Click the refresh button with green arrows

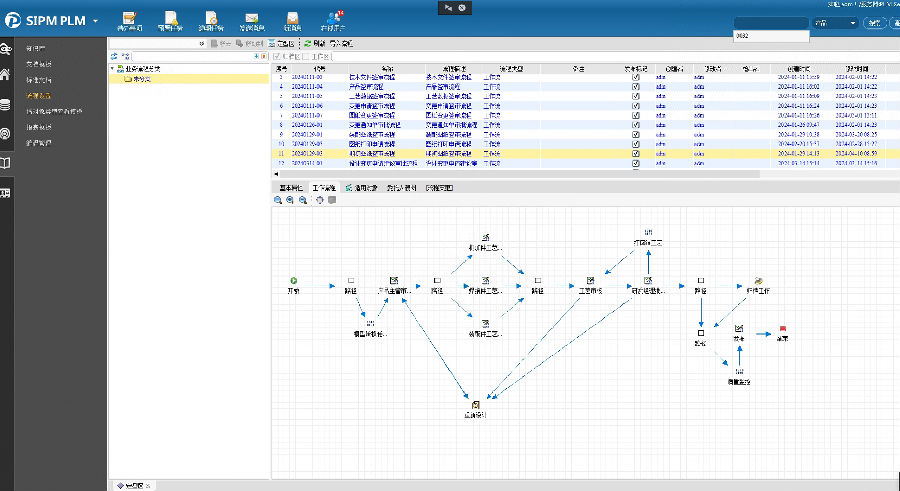pos(313,44)
